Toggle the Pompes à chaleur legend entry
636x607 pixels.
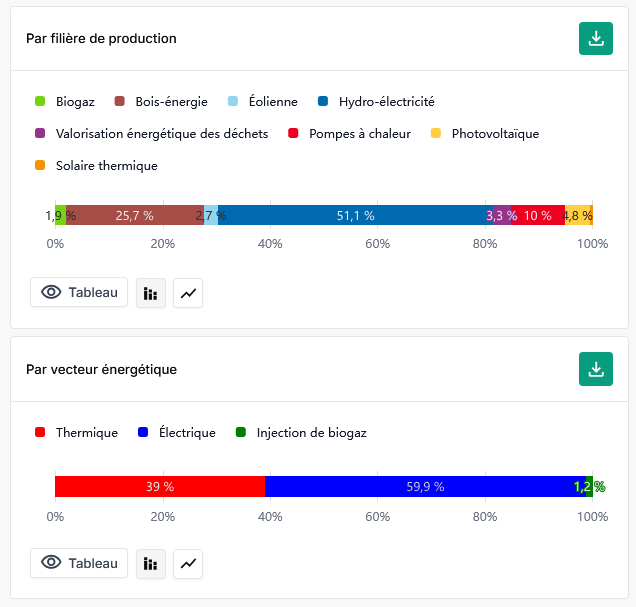[349, 133]
